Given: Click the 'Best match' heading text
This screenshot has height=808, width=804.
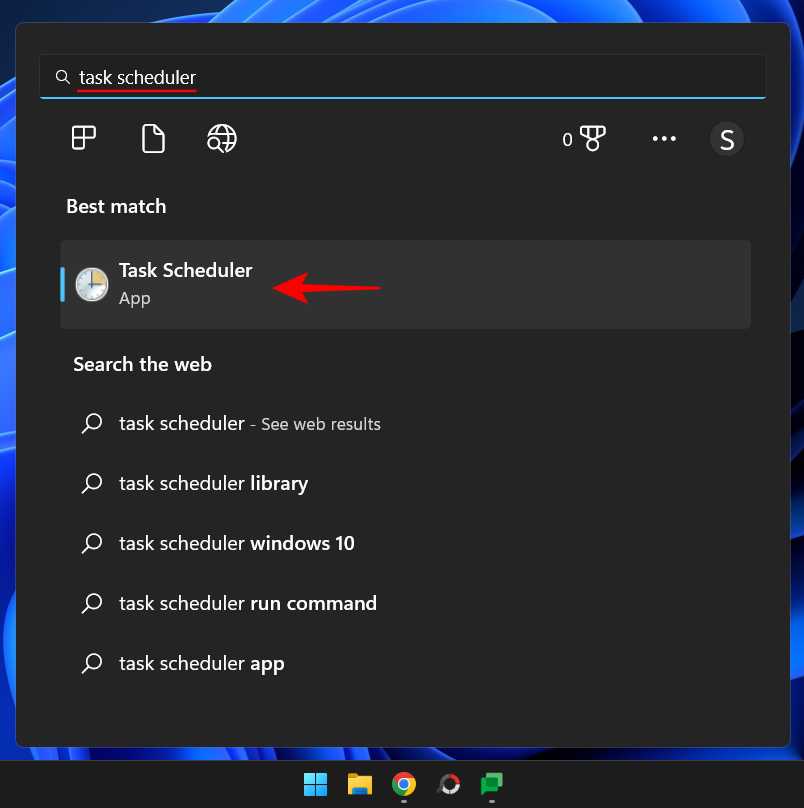Looking at the screenshot, I should pos(116,207).
